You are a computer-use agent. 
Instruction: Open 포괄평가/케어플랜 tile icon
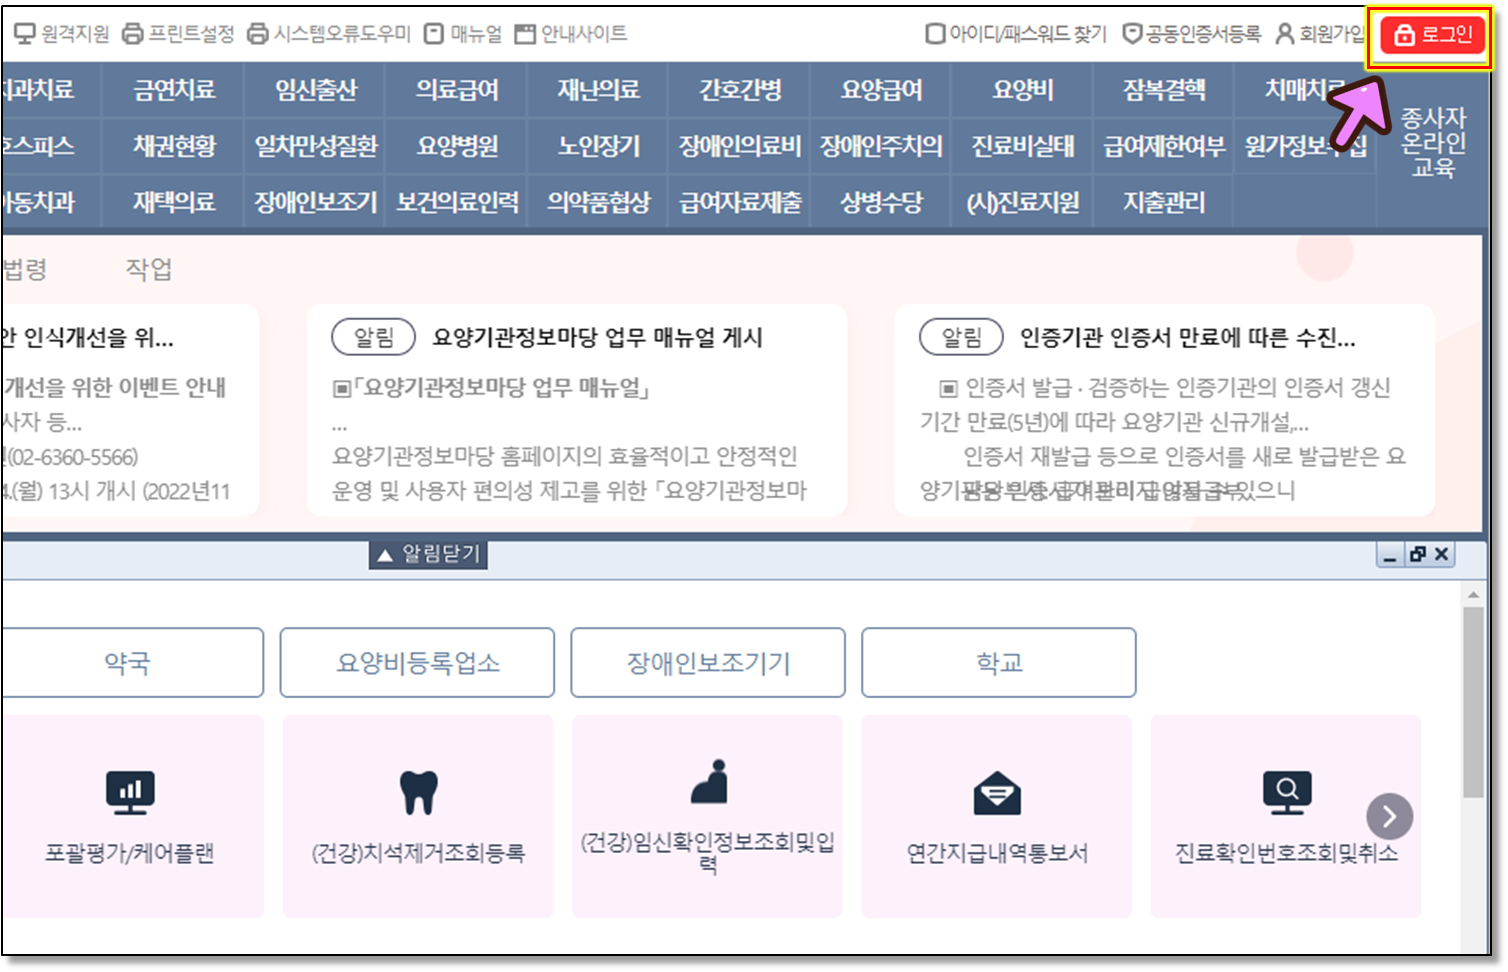[130, 792]
